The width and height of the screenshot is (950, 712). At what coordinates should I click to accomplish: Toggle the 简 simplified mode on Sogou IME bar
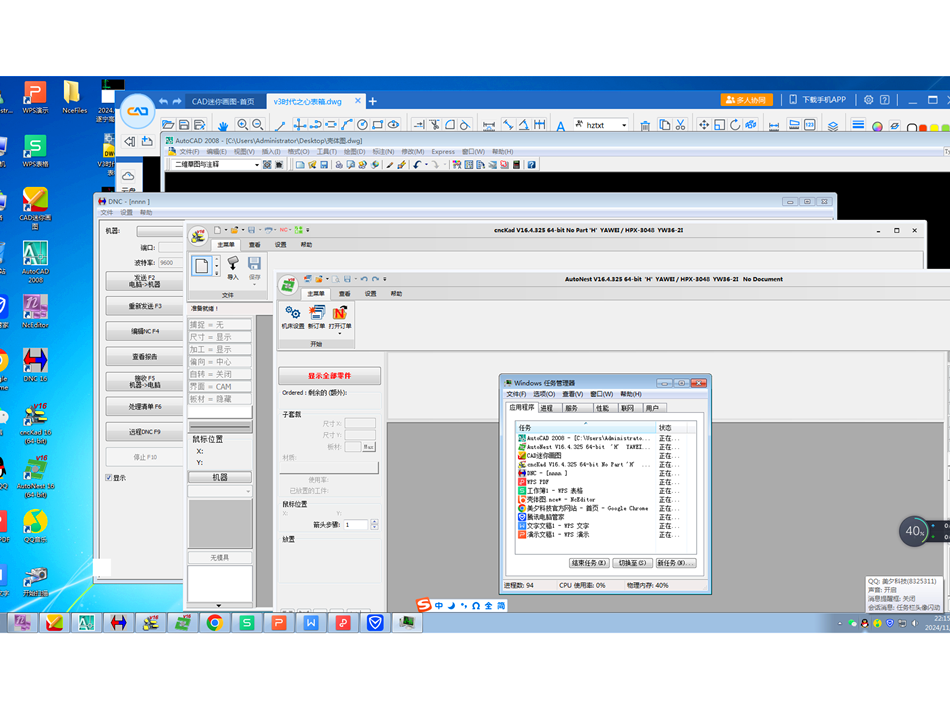tap(501, 605)
